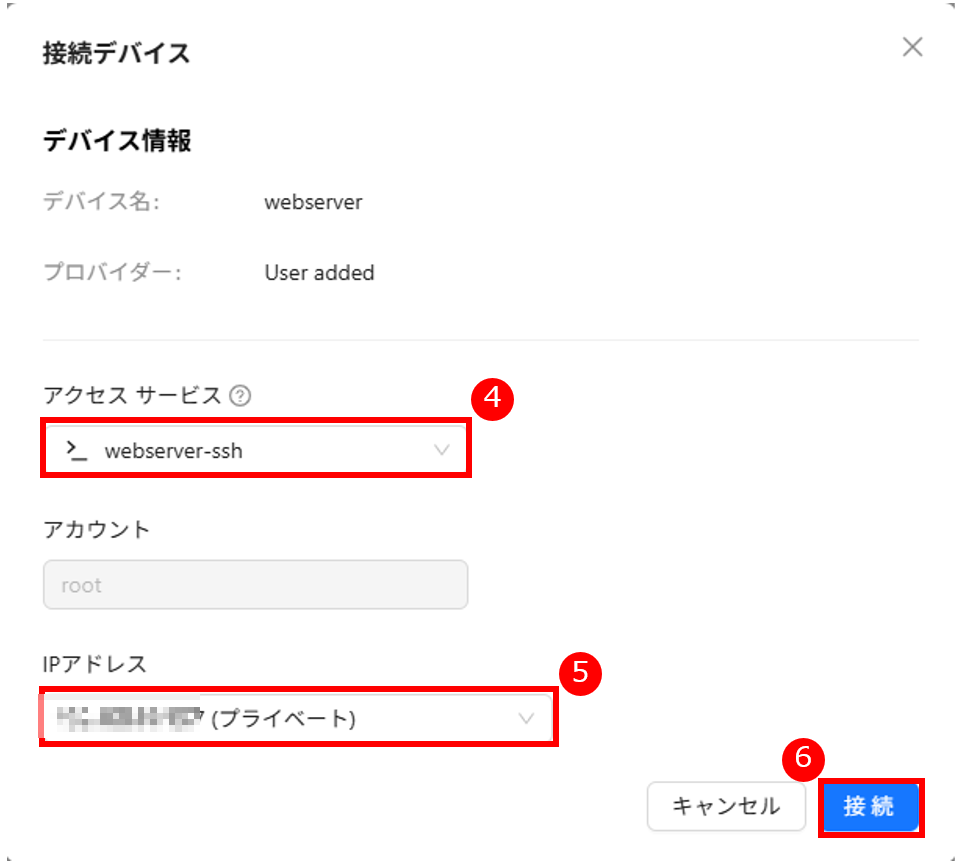Open the webserver-ssh access service dropdown
This screenshot has height=863, width=957.
point(255,451)
